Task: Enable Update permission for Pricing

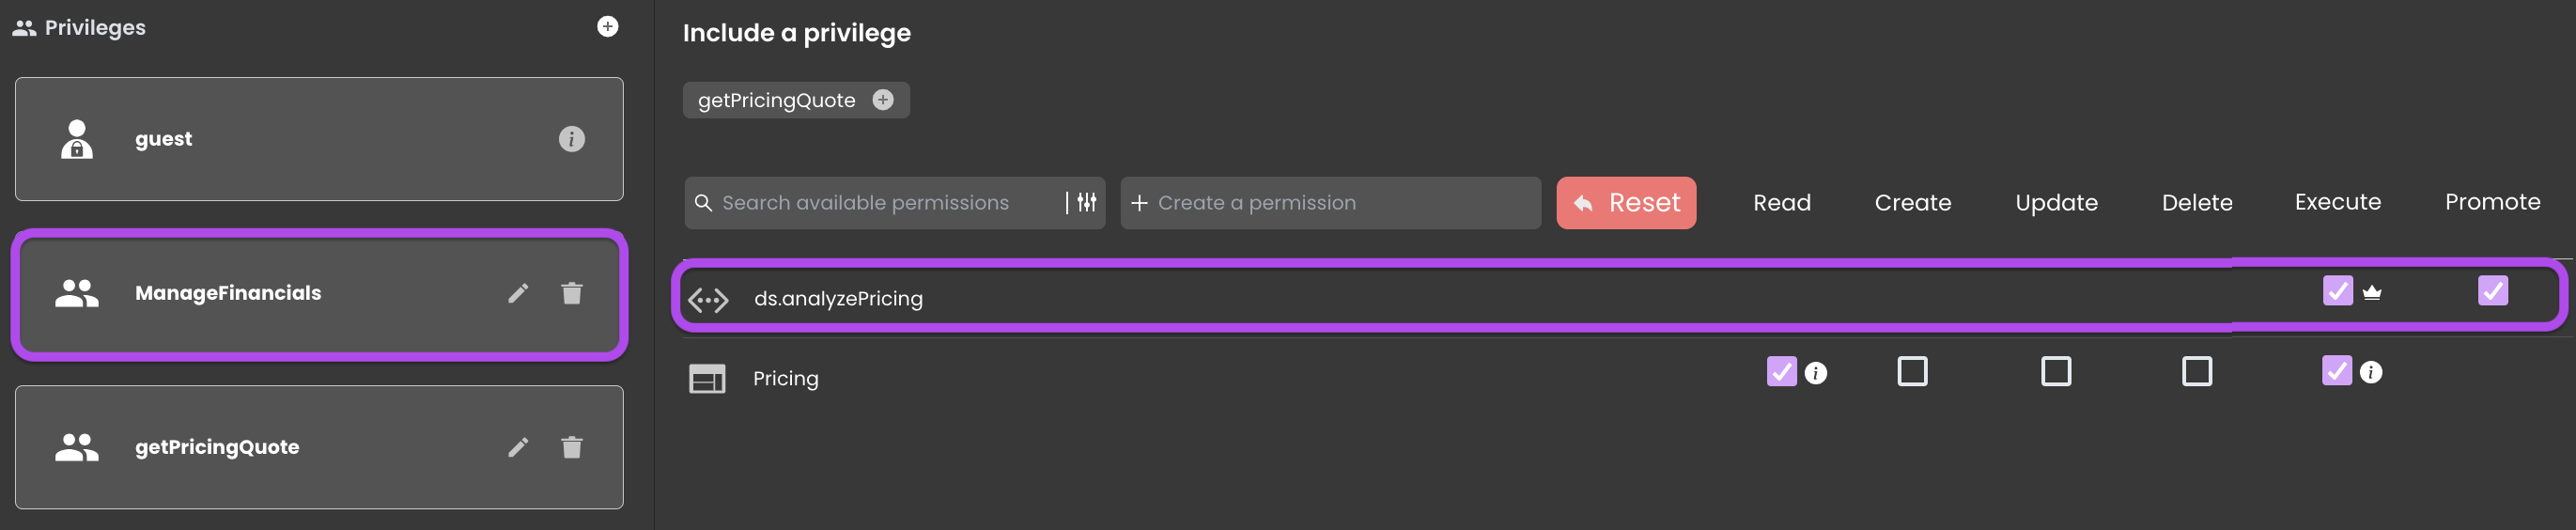Action: pyautogui.click(x=2056, y=372)
